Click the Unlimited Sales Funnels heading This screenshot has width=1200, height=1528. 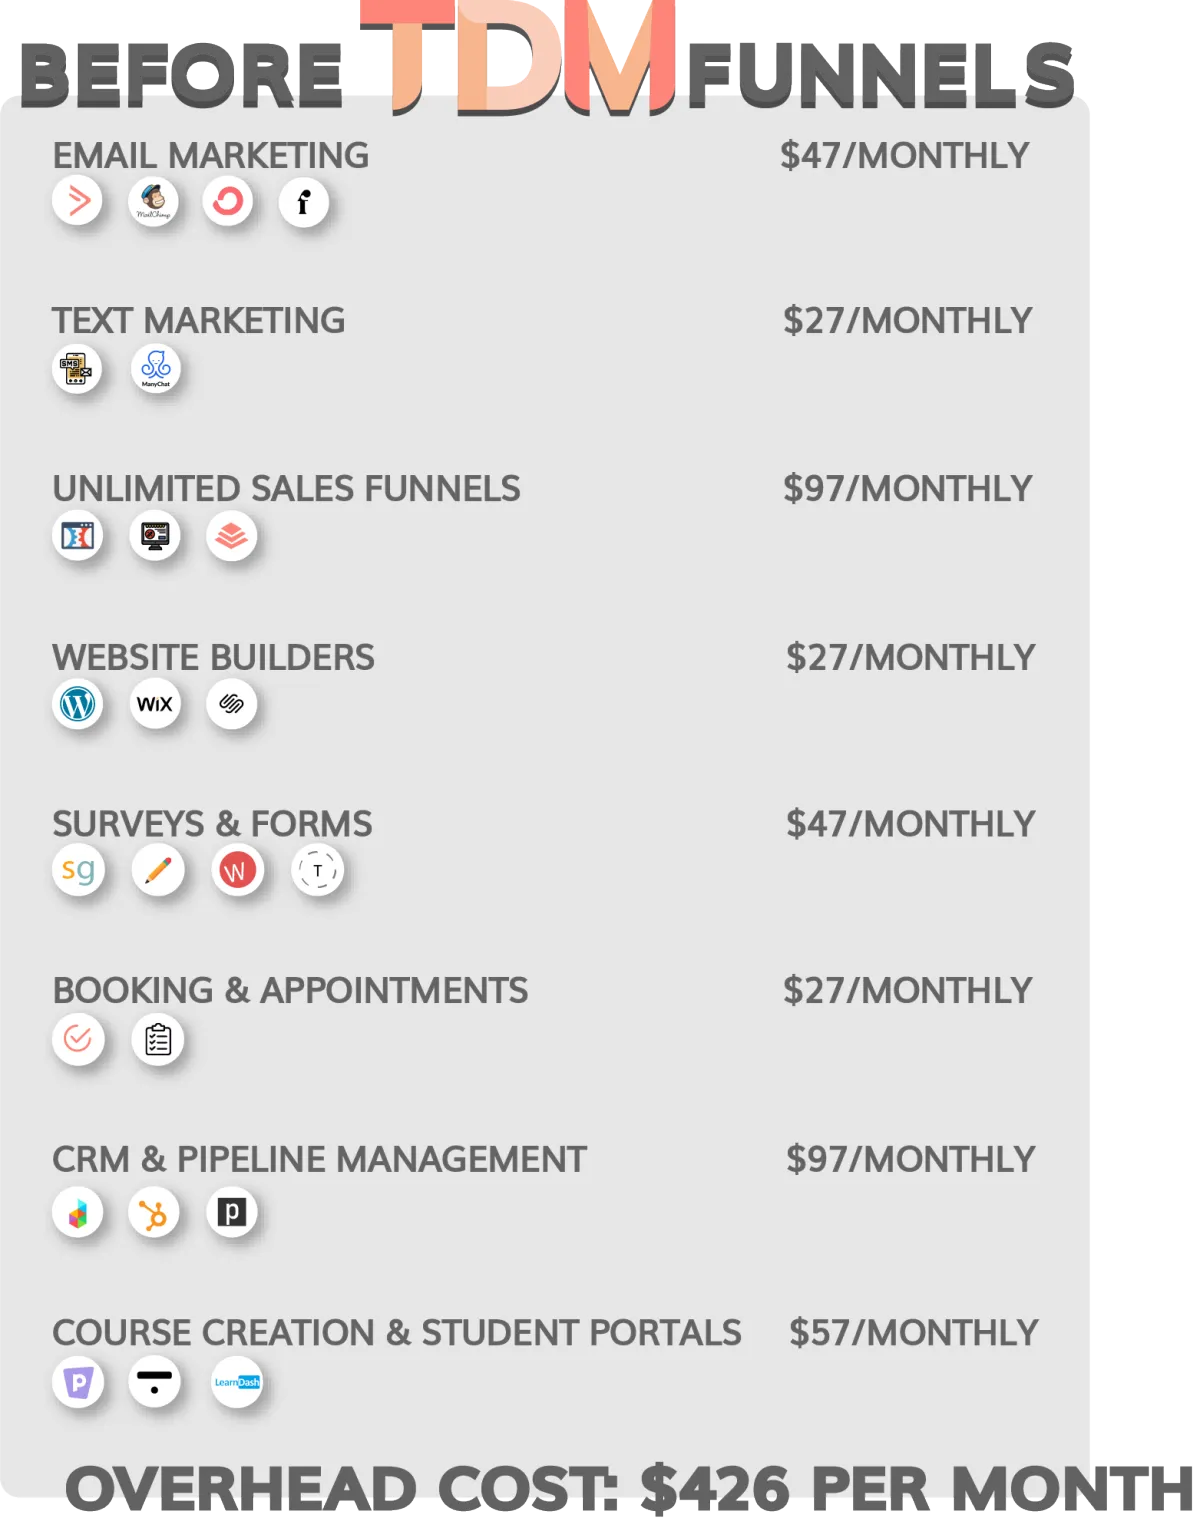[x=287, y=488]
